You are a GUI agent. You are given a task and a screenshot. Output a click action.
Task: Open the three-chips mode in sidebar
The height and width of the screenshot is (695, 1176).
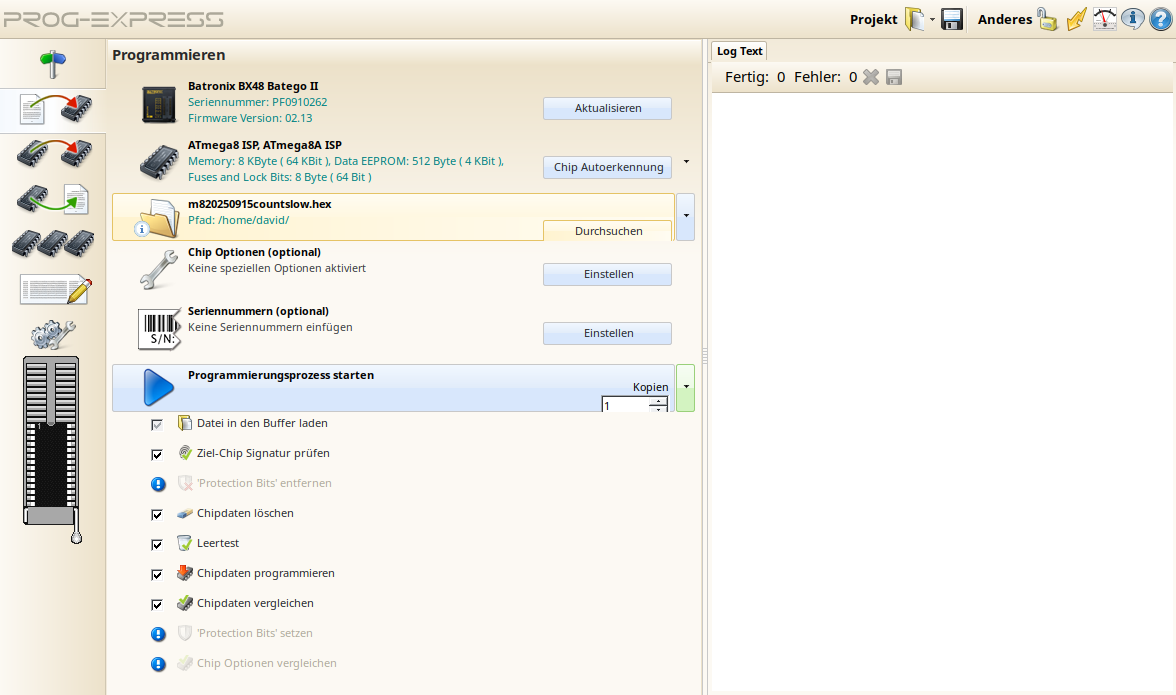point(53,243)
